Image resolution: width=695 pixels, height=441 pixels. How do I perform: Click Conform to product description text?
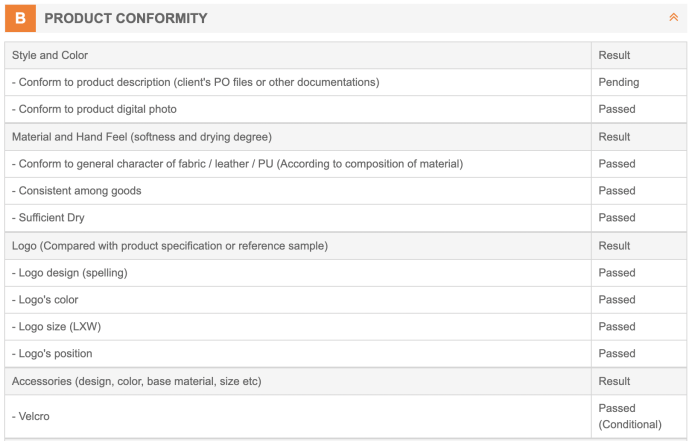pos(195,82)
